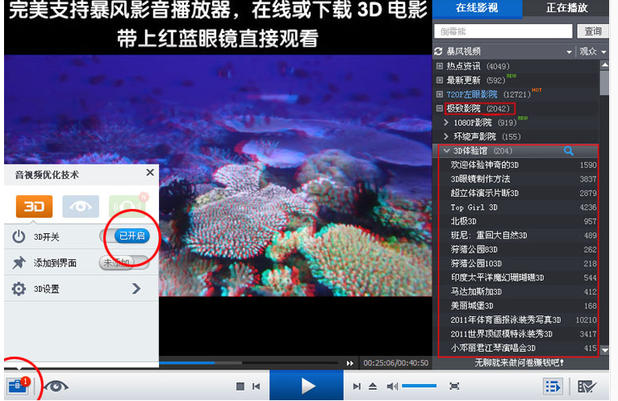Expand the 最新更新 category
The height and width of the screenshot is (401, 618).
click(439, 80)
